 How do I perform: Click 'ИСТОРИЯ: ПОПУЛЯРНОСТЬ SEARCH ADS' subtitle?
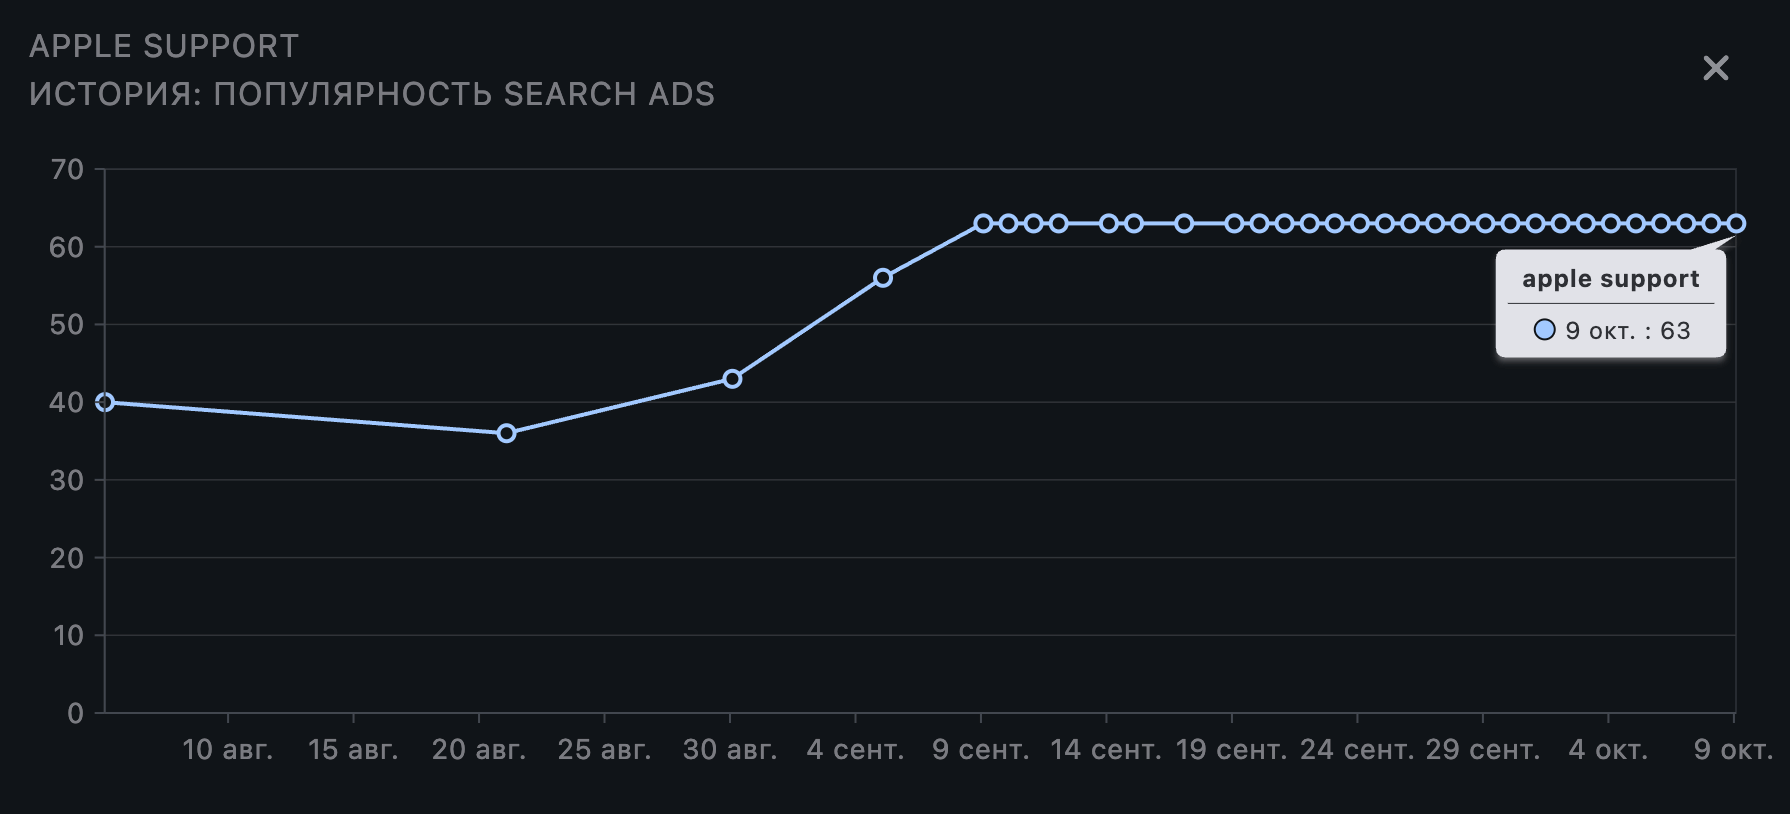(372, 94)
